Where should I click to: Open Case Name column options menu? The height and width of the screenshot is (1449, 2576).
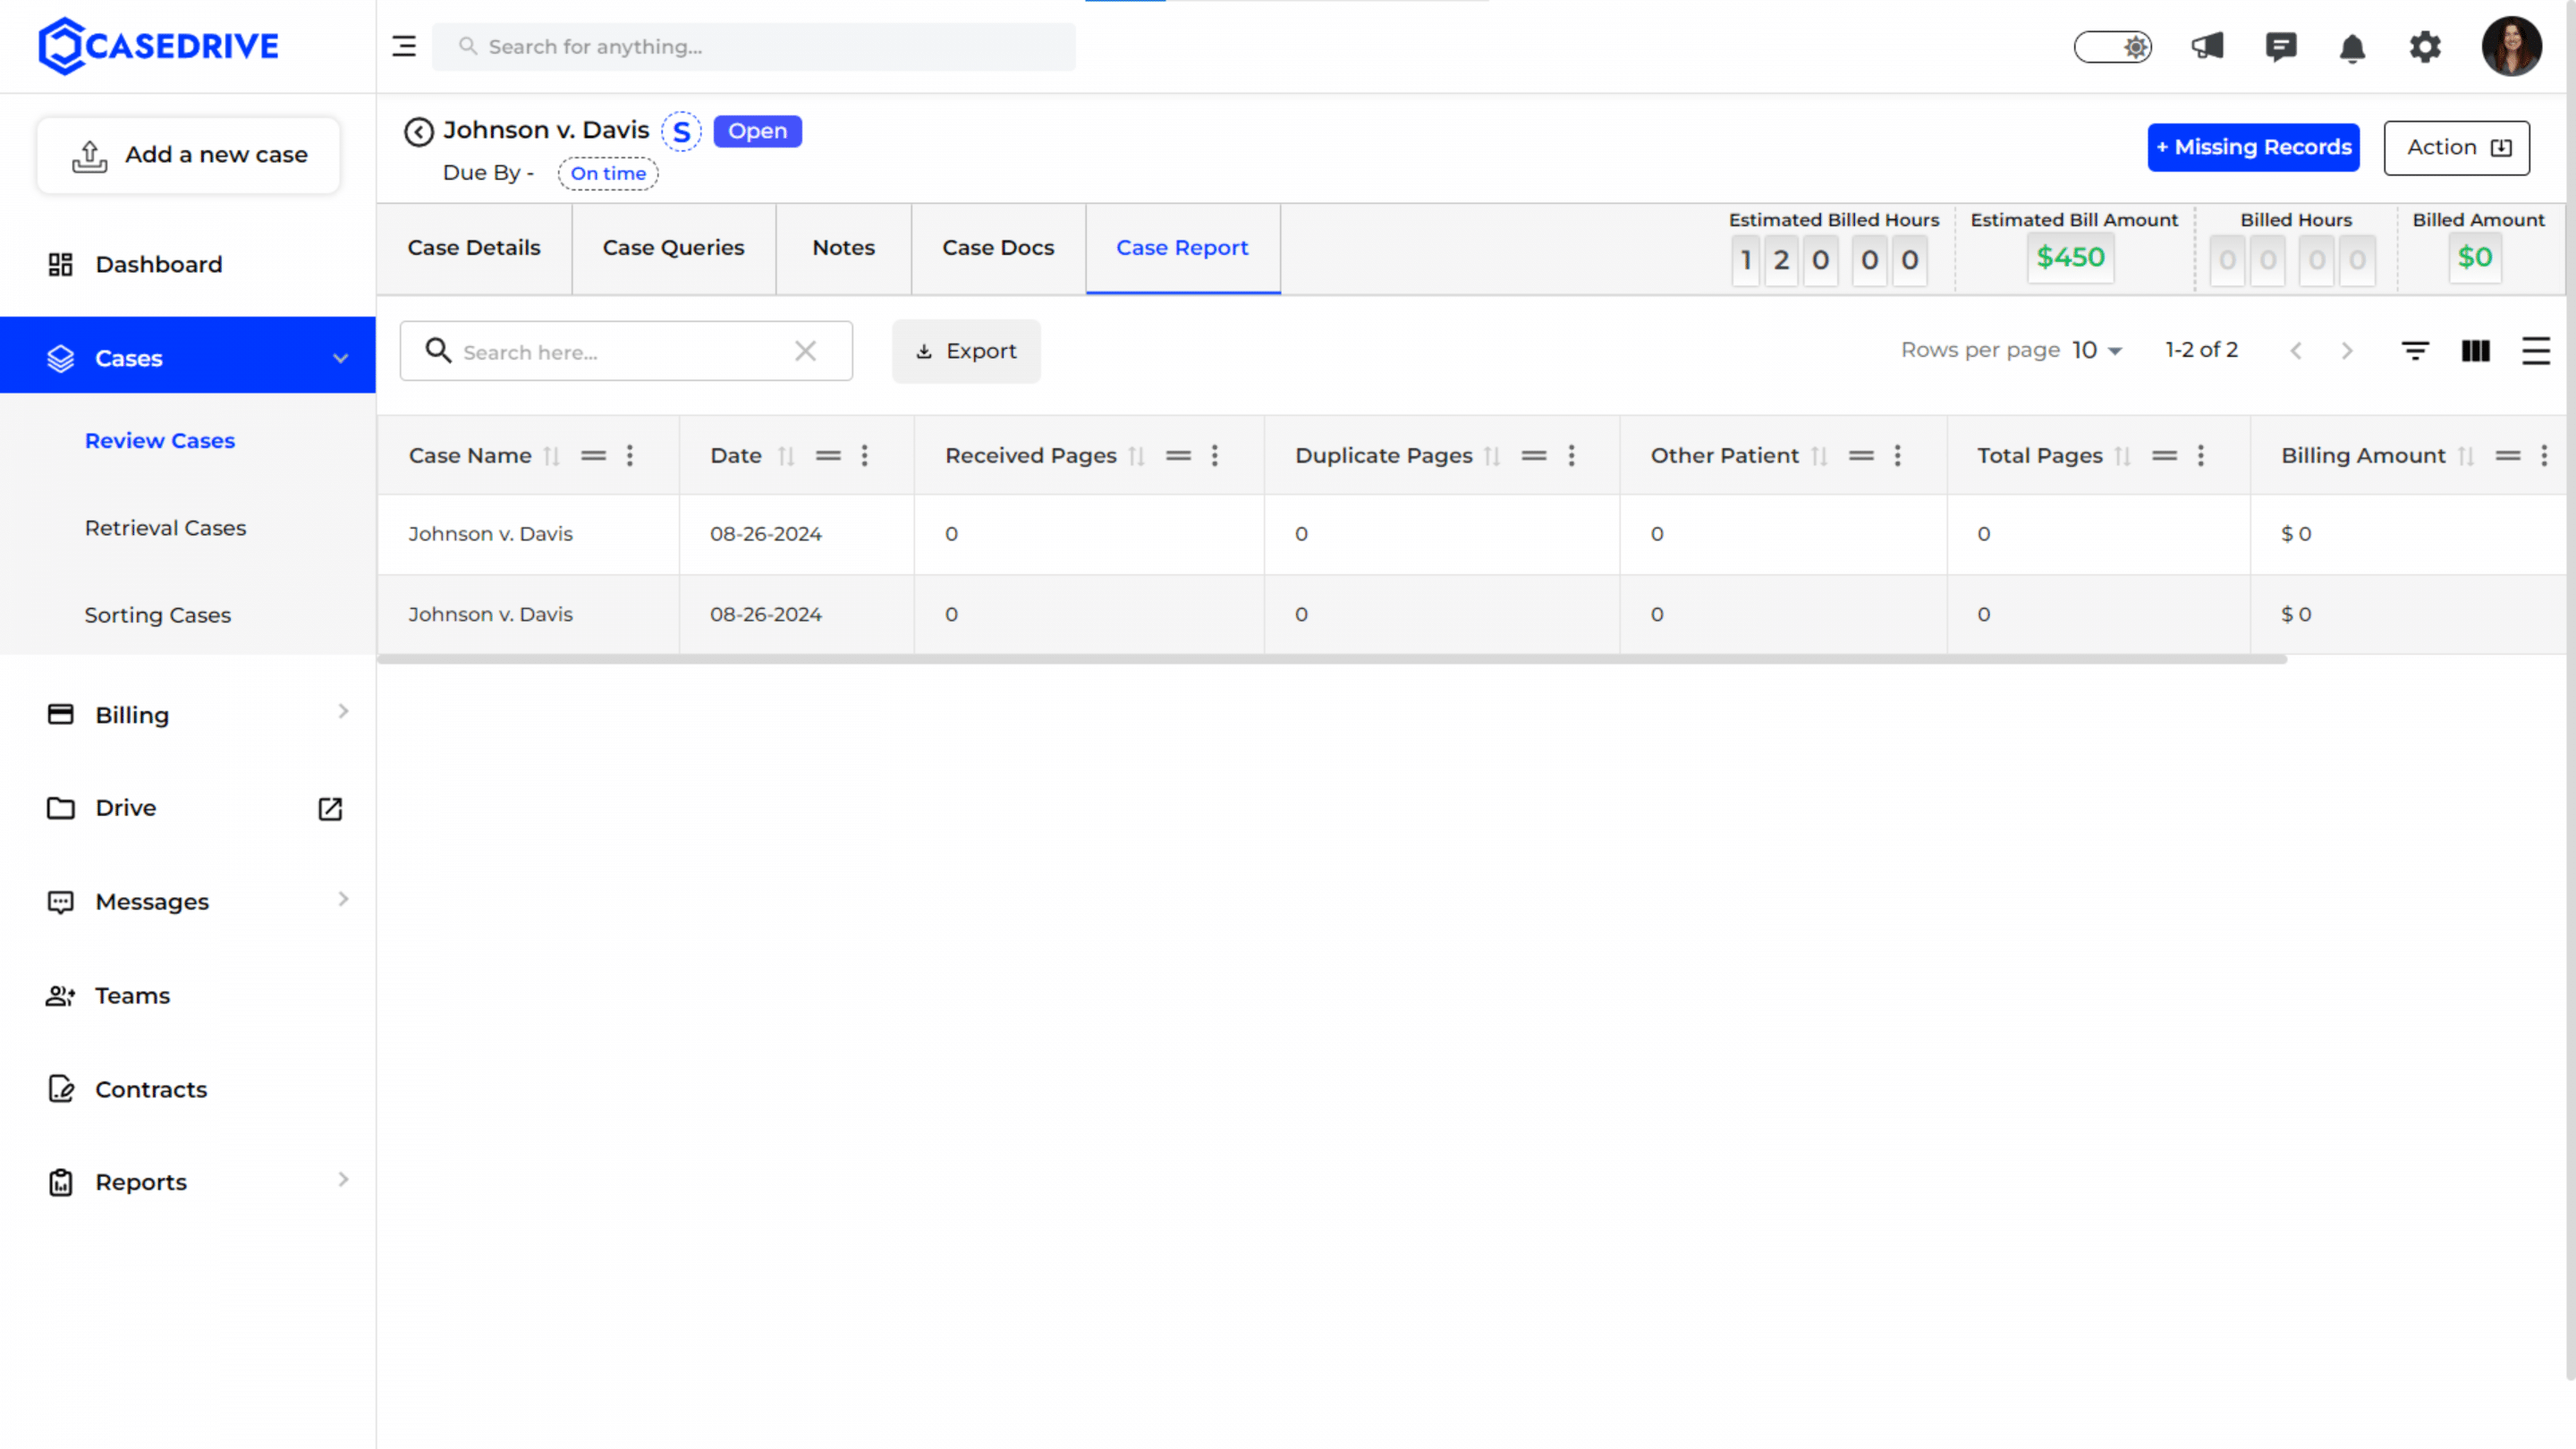630,456
